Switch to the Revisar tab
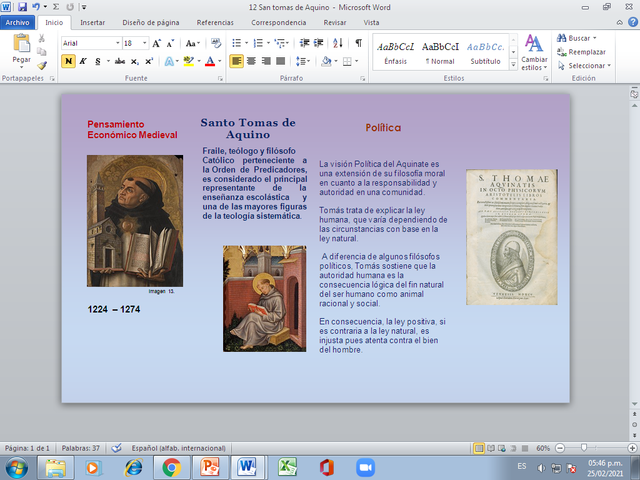Screen dimensions: 640x480 (x=335, y=22)
